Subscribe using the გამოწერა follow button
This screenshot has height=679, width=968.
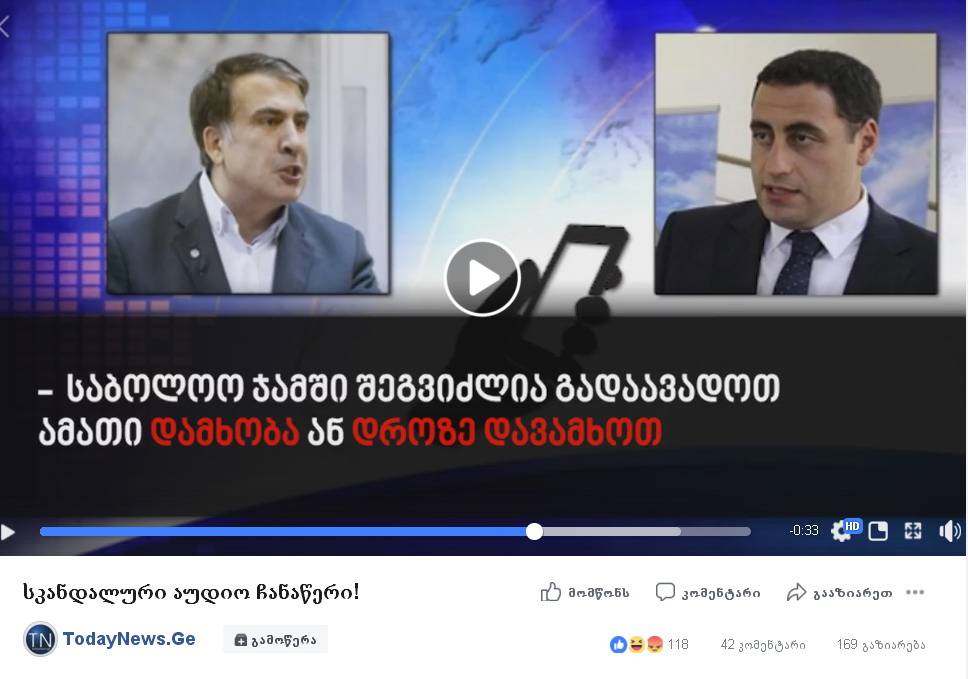point(275,639)
